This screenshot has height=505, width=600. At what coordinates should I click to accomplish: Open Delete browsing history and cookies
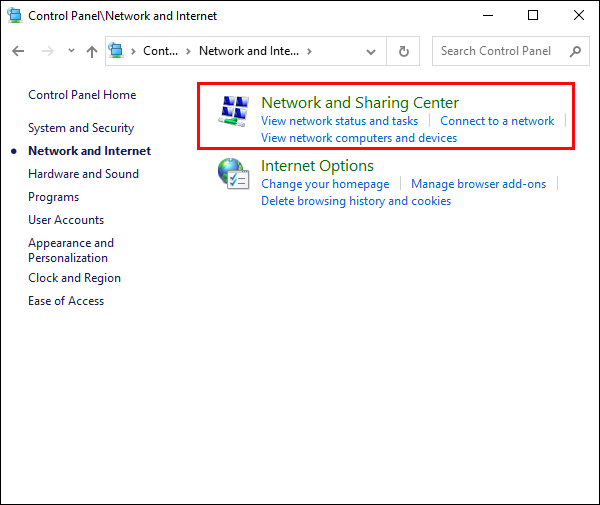point(356,201)
